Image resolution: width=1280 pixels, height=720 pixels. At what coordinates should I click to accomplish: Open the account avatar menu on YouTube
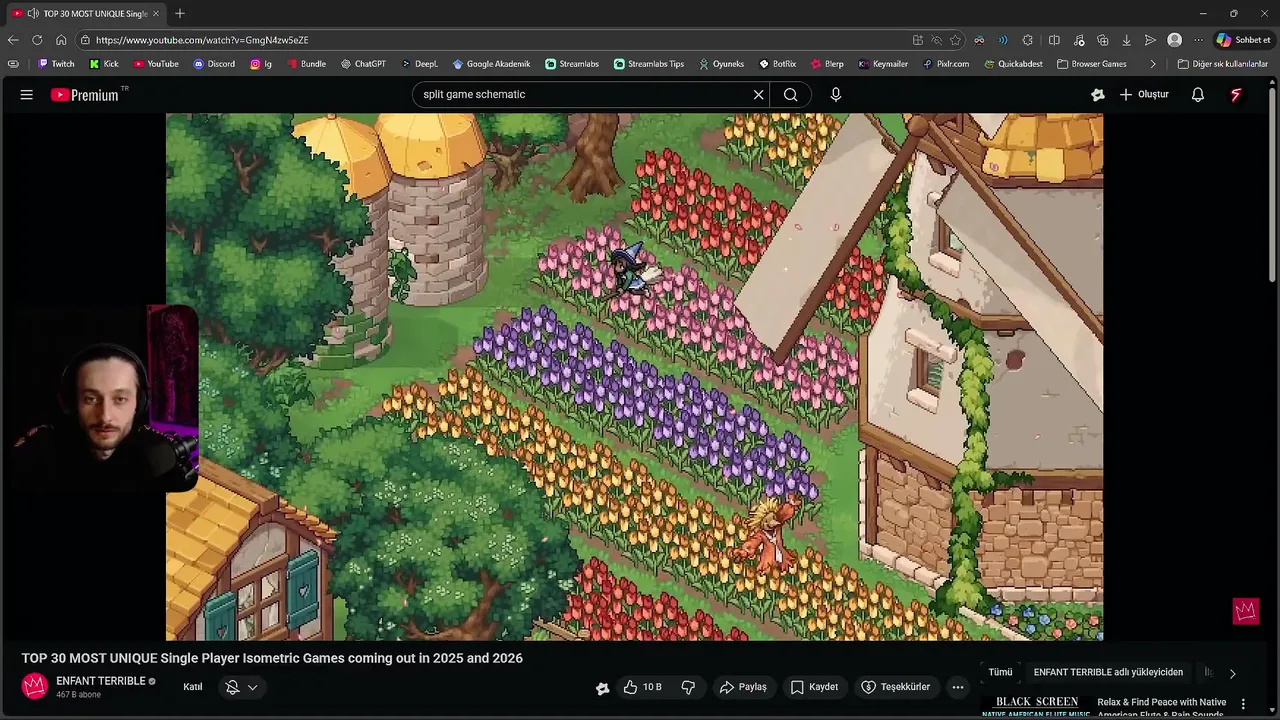(x=1236, y=95)
